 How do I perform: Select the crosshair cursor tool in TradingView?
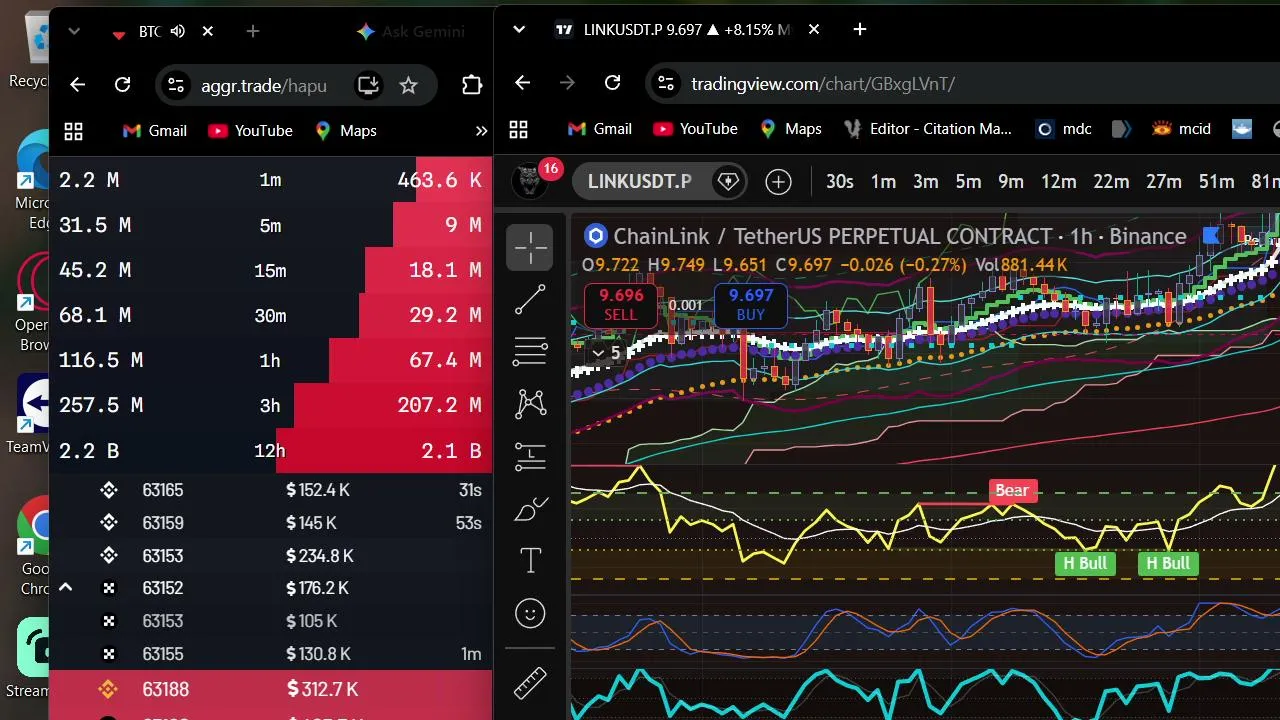point(530,247)
